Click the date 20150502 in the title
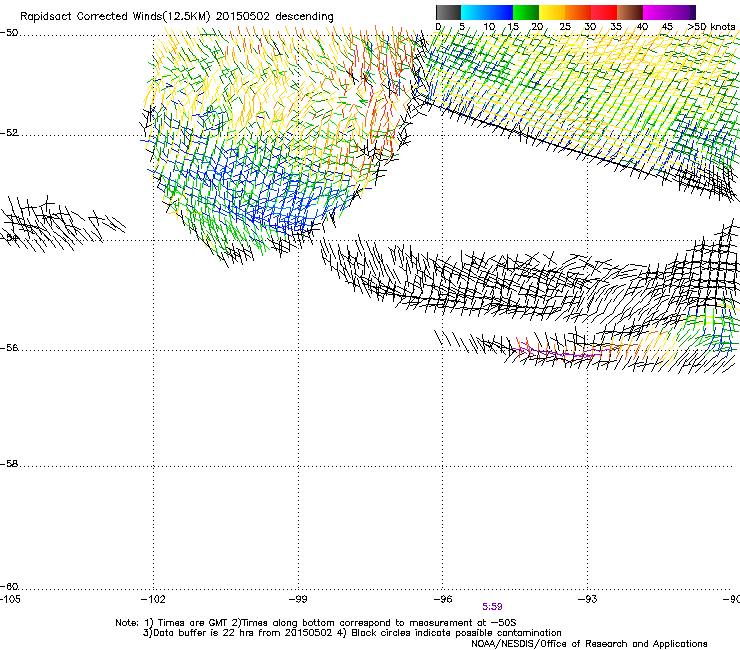 [243, 17]
